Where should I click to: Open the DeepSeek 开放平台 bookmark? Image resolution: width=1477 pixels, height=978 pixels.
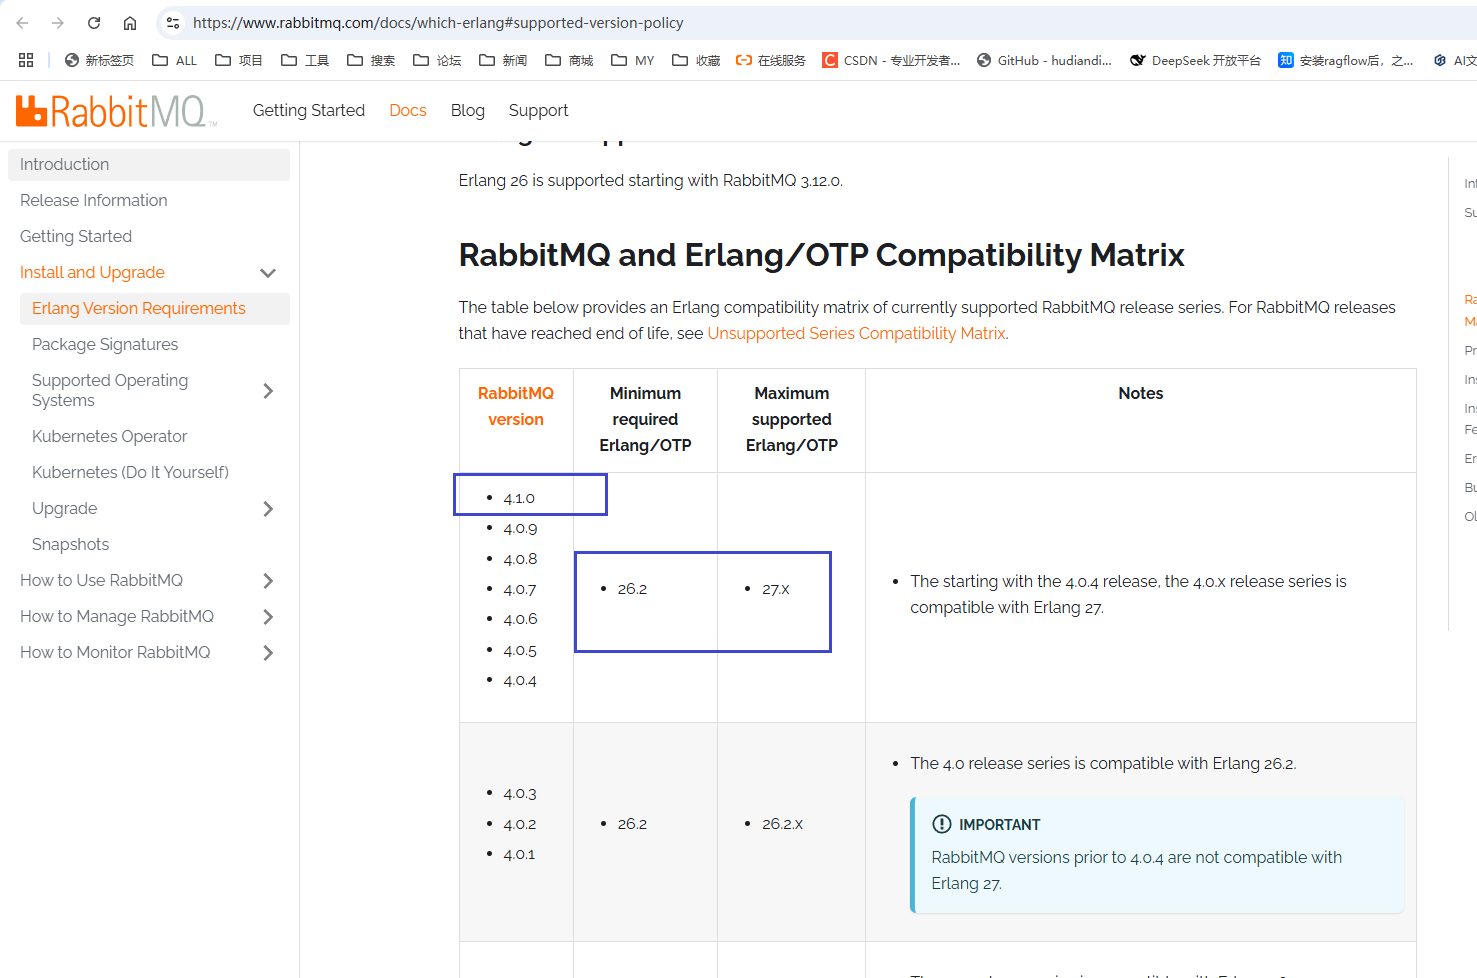(x=1195, y=60)
